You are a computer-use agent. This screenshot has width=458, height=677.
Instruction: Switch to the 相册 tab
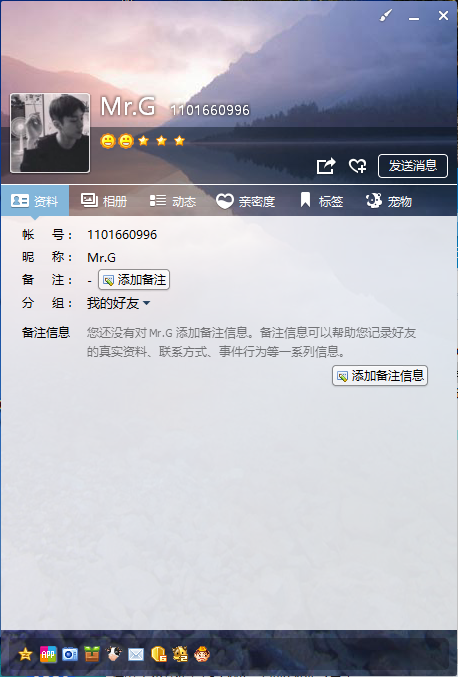pyautogui.click(x=104, y=201)
